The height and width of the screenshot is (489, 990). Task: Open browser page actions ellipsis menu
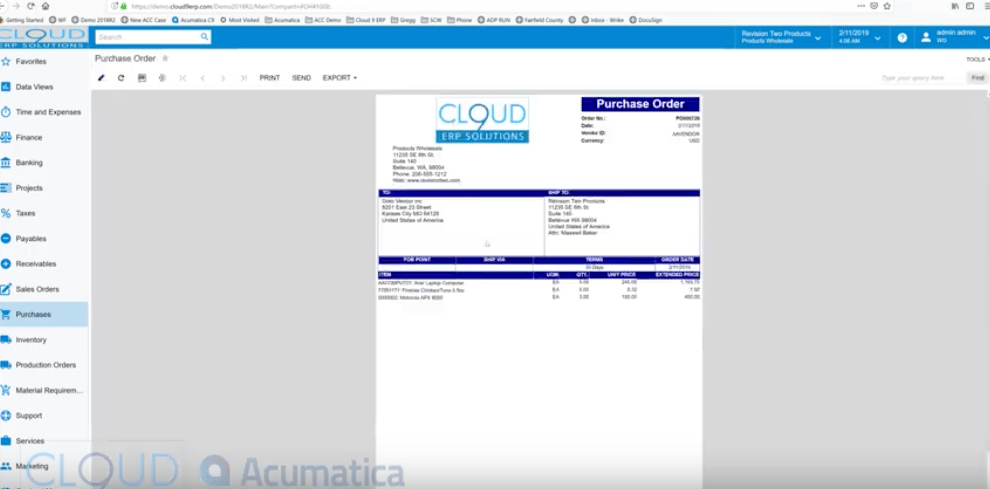click(x=861, y=6)
